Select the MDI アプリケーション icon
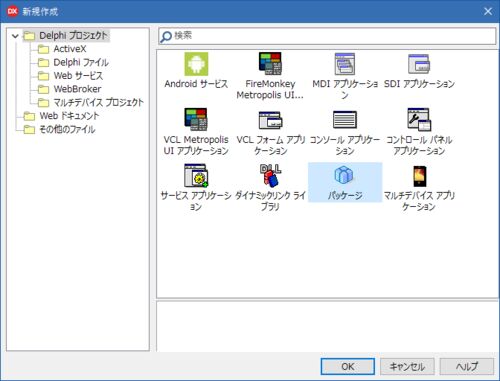Viewport: 500px width, 381px height. pos(345,64)
